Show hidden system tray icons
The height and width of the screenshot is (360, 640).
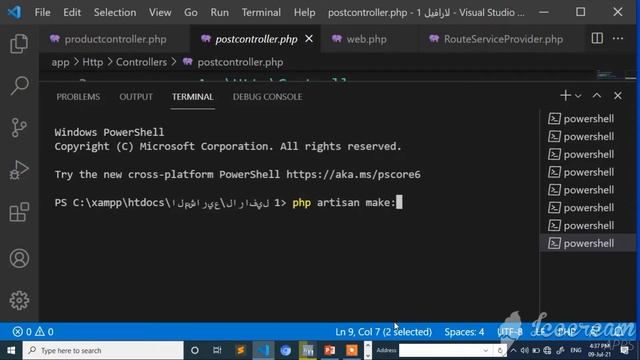(513, 350)
